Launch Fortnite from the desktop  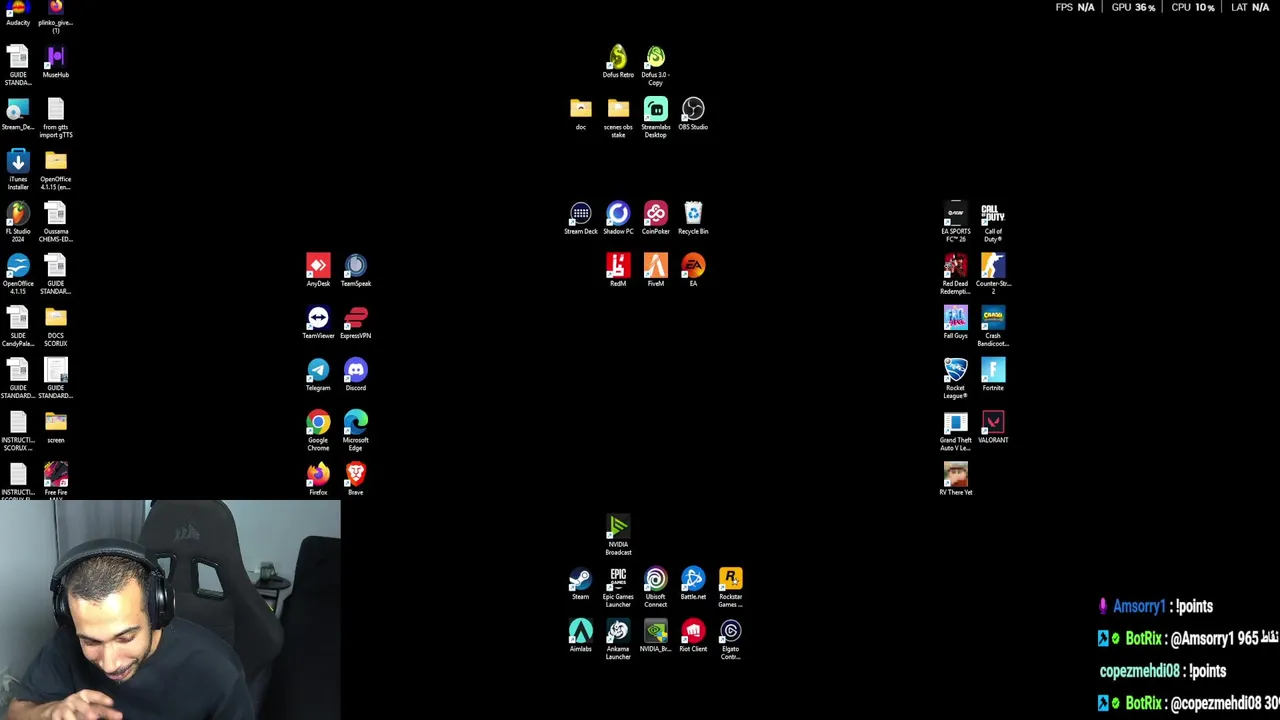tap(993, 375)
